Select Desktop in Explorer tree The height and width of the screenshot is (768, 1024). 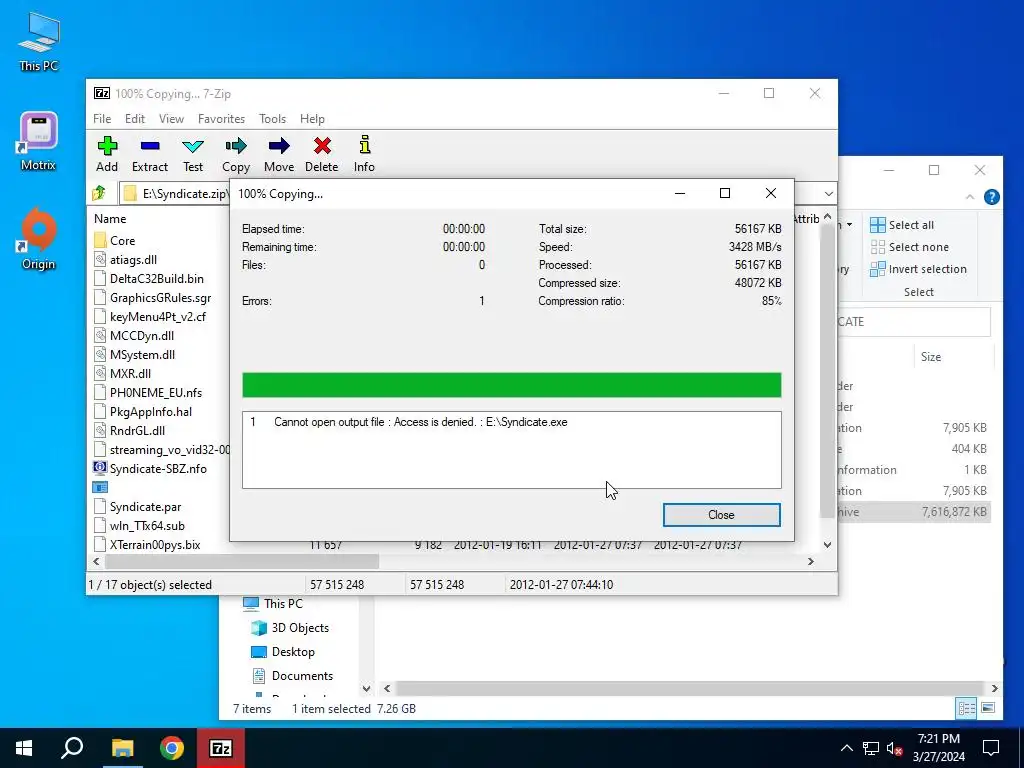point(283,652)
